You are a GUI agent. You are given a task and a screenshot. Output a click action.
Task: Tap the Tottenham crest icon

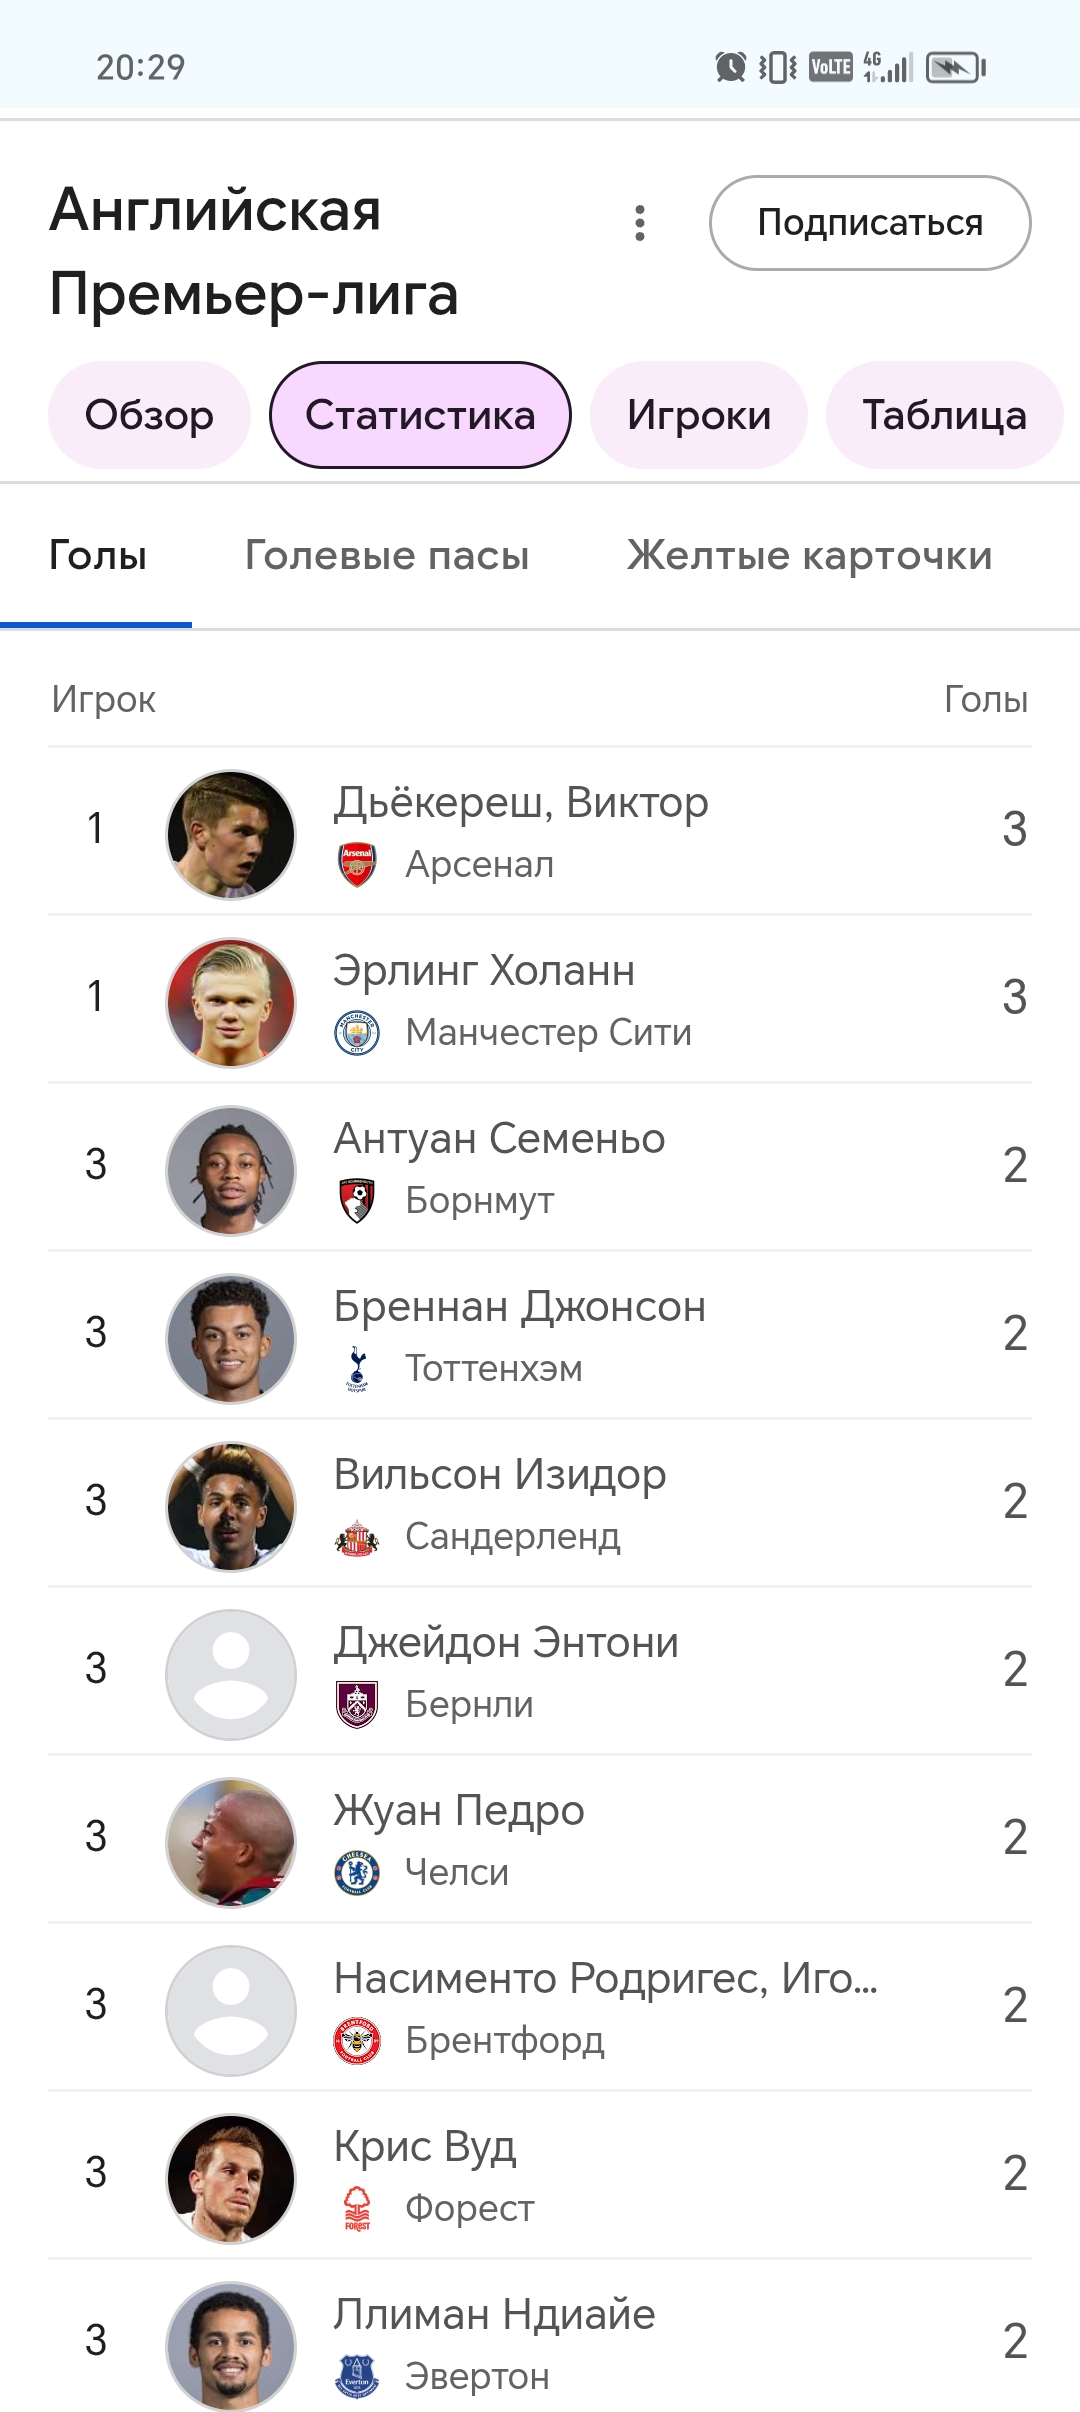point(357,1369)
